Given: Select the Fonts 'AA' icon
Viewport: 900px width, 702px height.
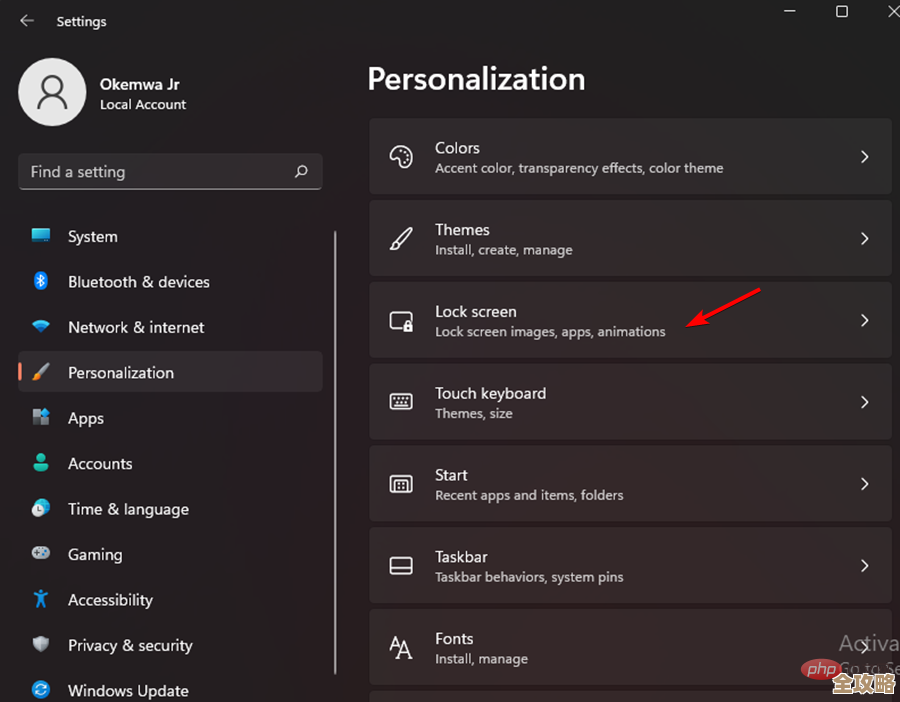Looking at the screenshot, I should (402, 648).
